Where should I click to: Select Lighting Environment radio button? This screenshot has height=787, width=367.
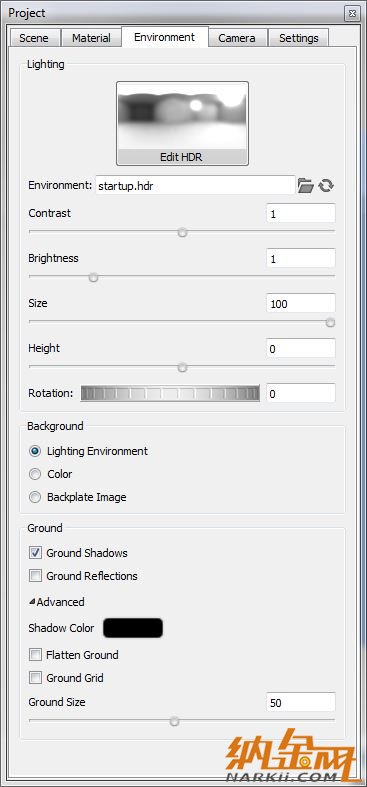[x=35, y=451]
